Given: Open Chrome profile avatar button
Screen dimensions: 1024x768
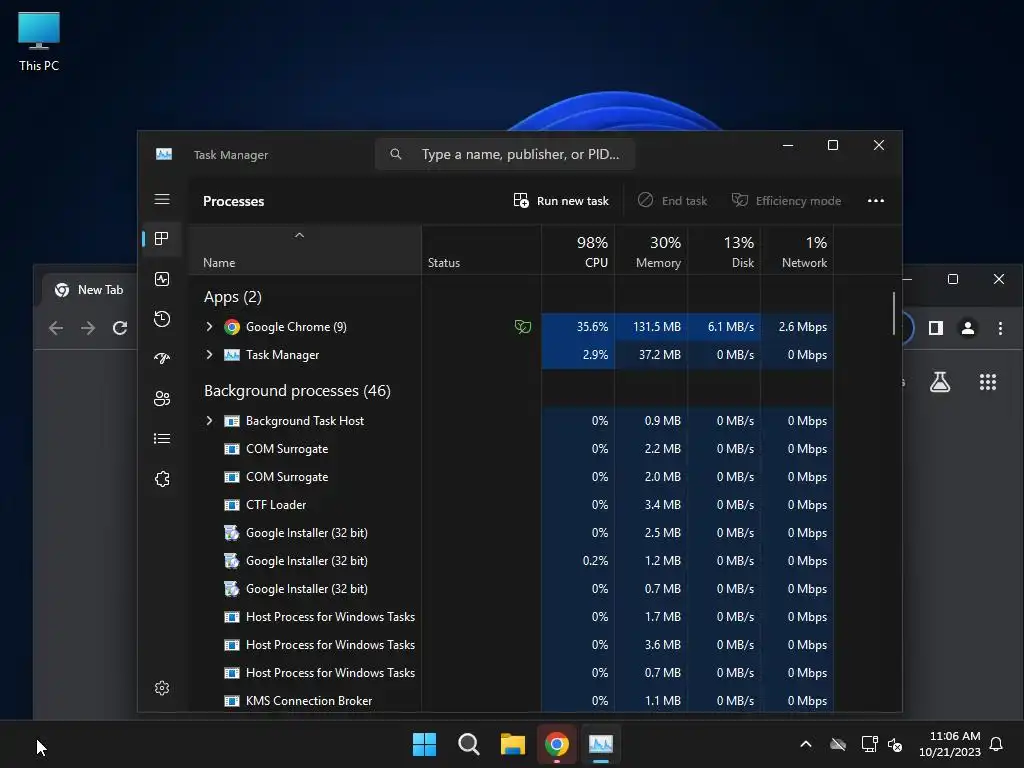Looking at the screenshot, I should (968, 328).
